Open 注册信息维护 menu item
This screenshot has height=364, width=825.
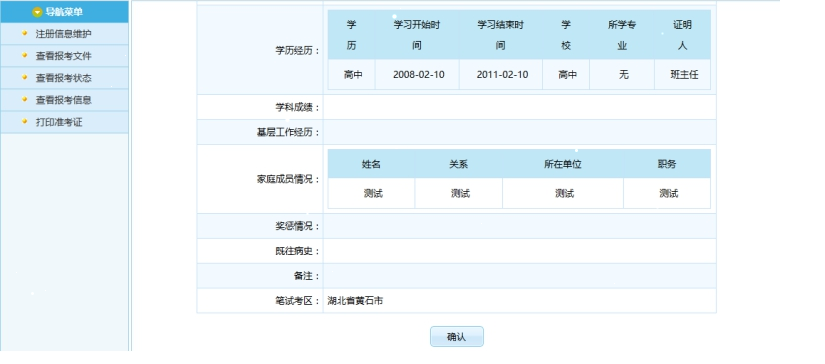click(x=64, y=34)
